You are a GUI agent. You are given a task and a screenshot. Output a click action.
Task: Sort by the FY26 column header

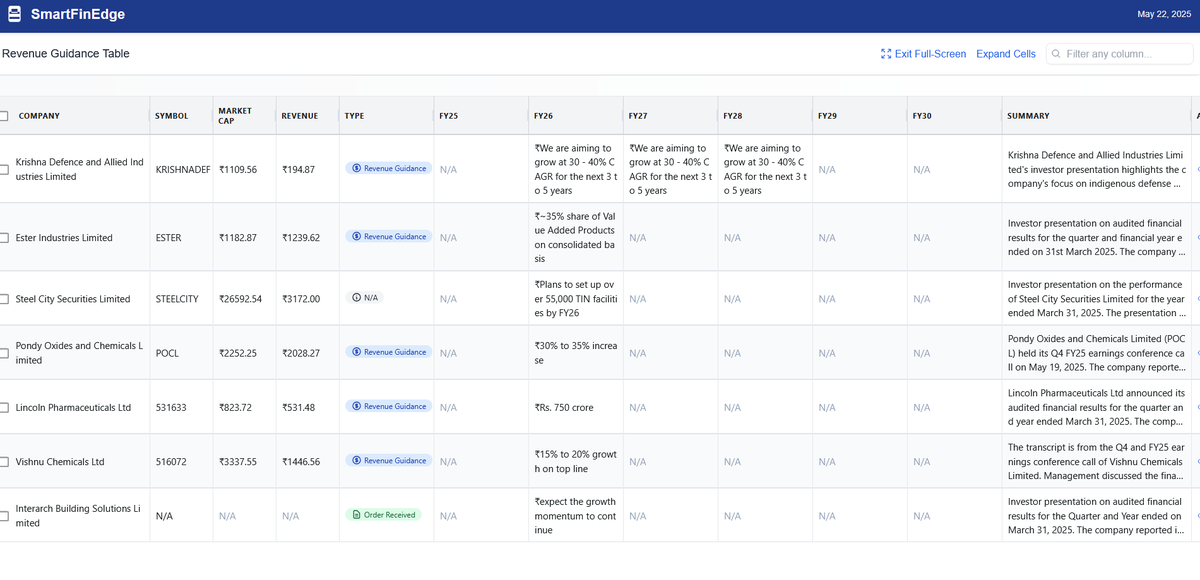click(543, 116)
